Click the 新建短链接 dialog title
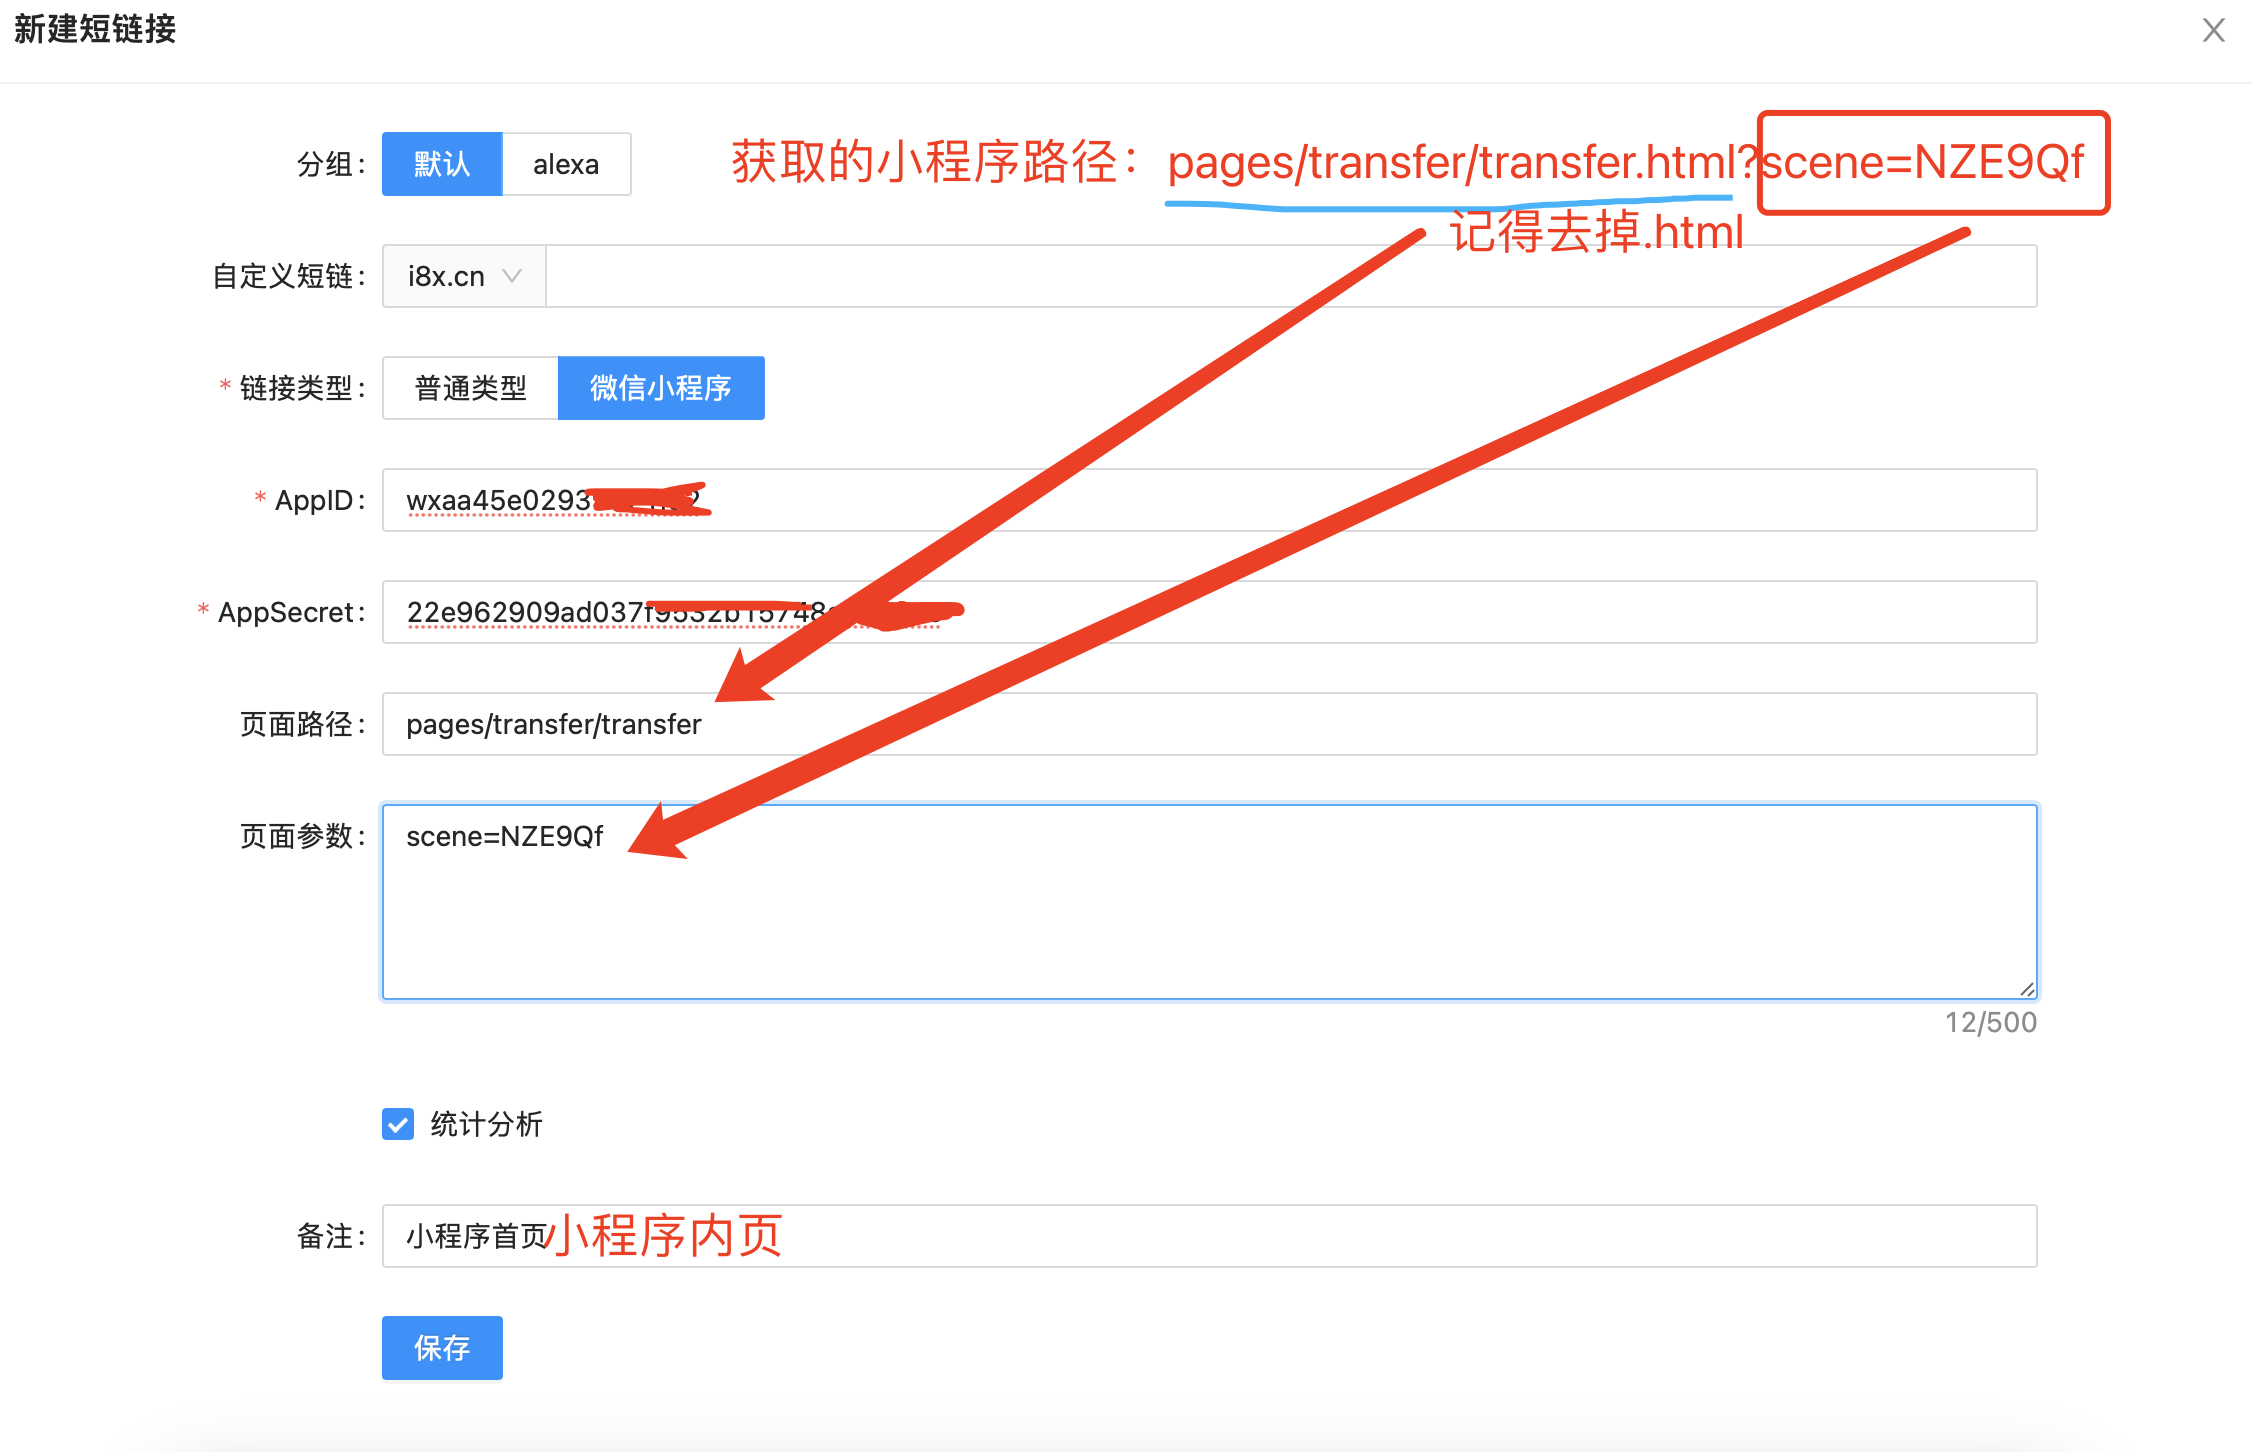 point(95,29)
